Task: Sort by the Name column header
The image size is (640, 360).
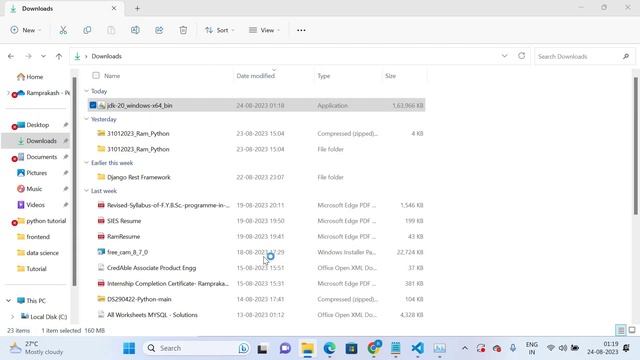Action: pos(112,76)
